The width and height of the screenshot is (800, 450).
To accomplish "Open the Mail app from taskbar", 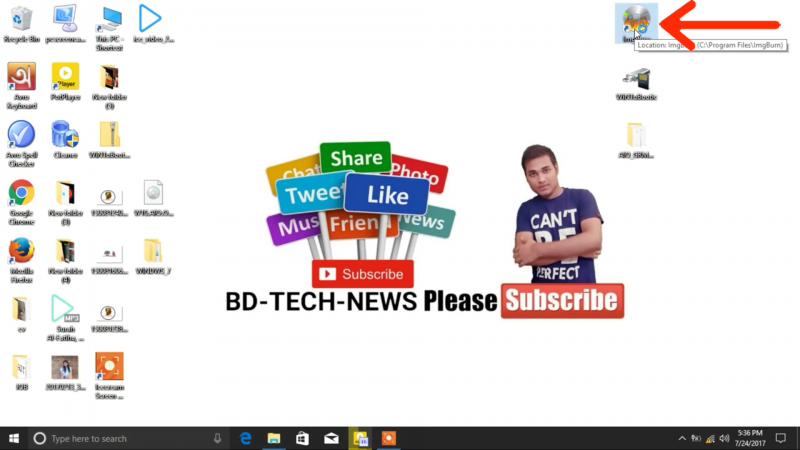I will [x=331, y=438].
